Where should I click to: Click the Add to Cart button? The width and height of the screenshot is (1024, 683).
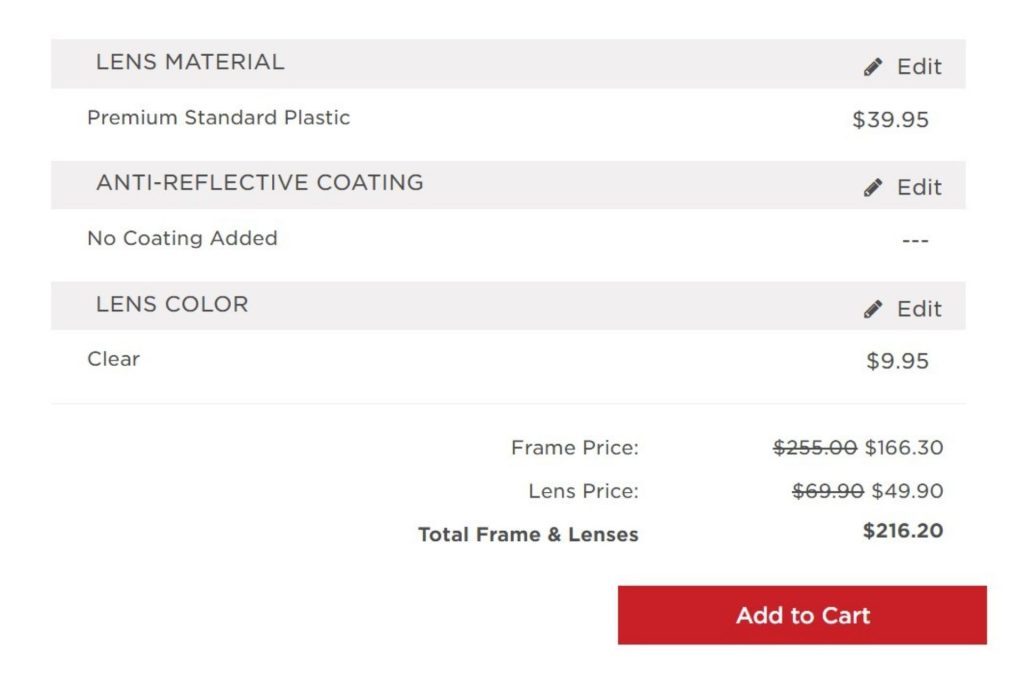tap(802, 615)
